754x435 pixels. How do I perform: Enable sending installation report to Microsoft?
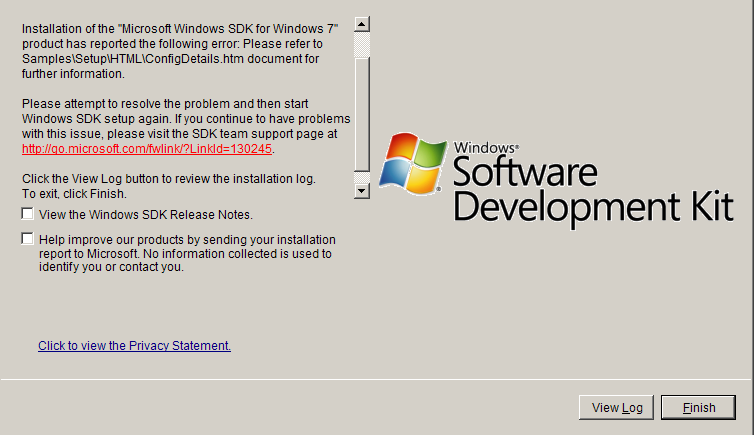(x=28, y=239)
